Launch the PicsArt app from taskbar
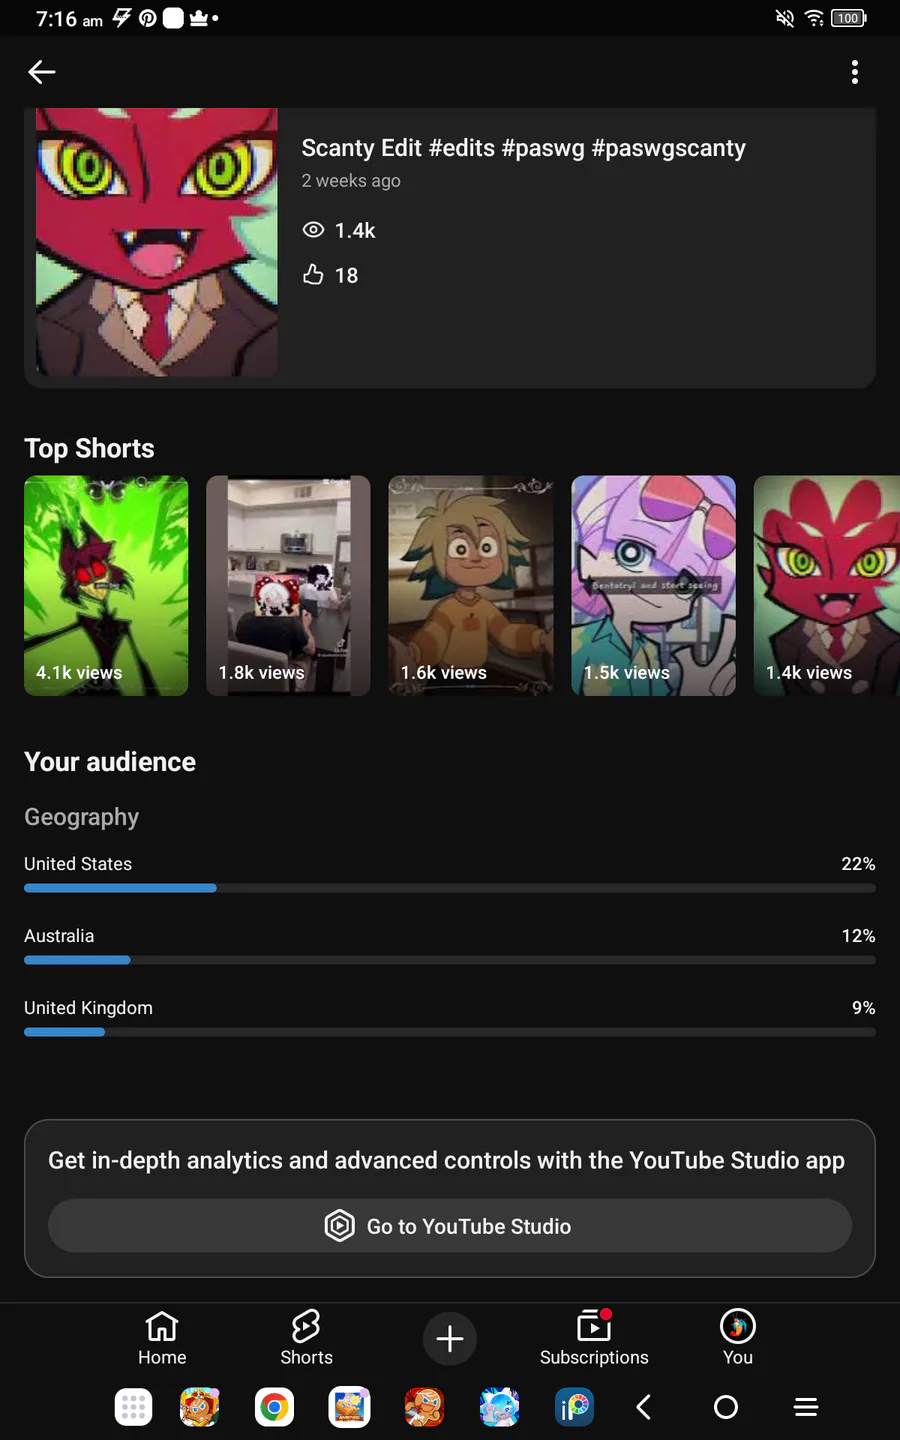The width and height of the screenshot is (900, 1440). coord(574,1407)
